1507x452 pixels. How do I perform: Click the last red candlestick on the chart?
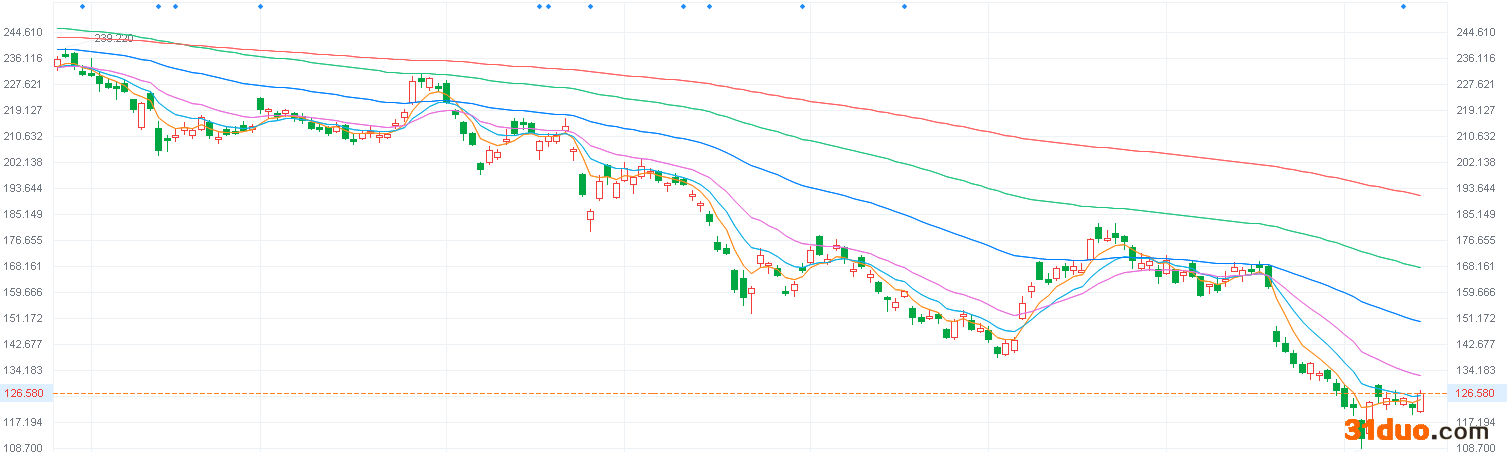(x=1420, y=402)
